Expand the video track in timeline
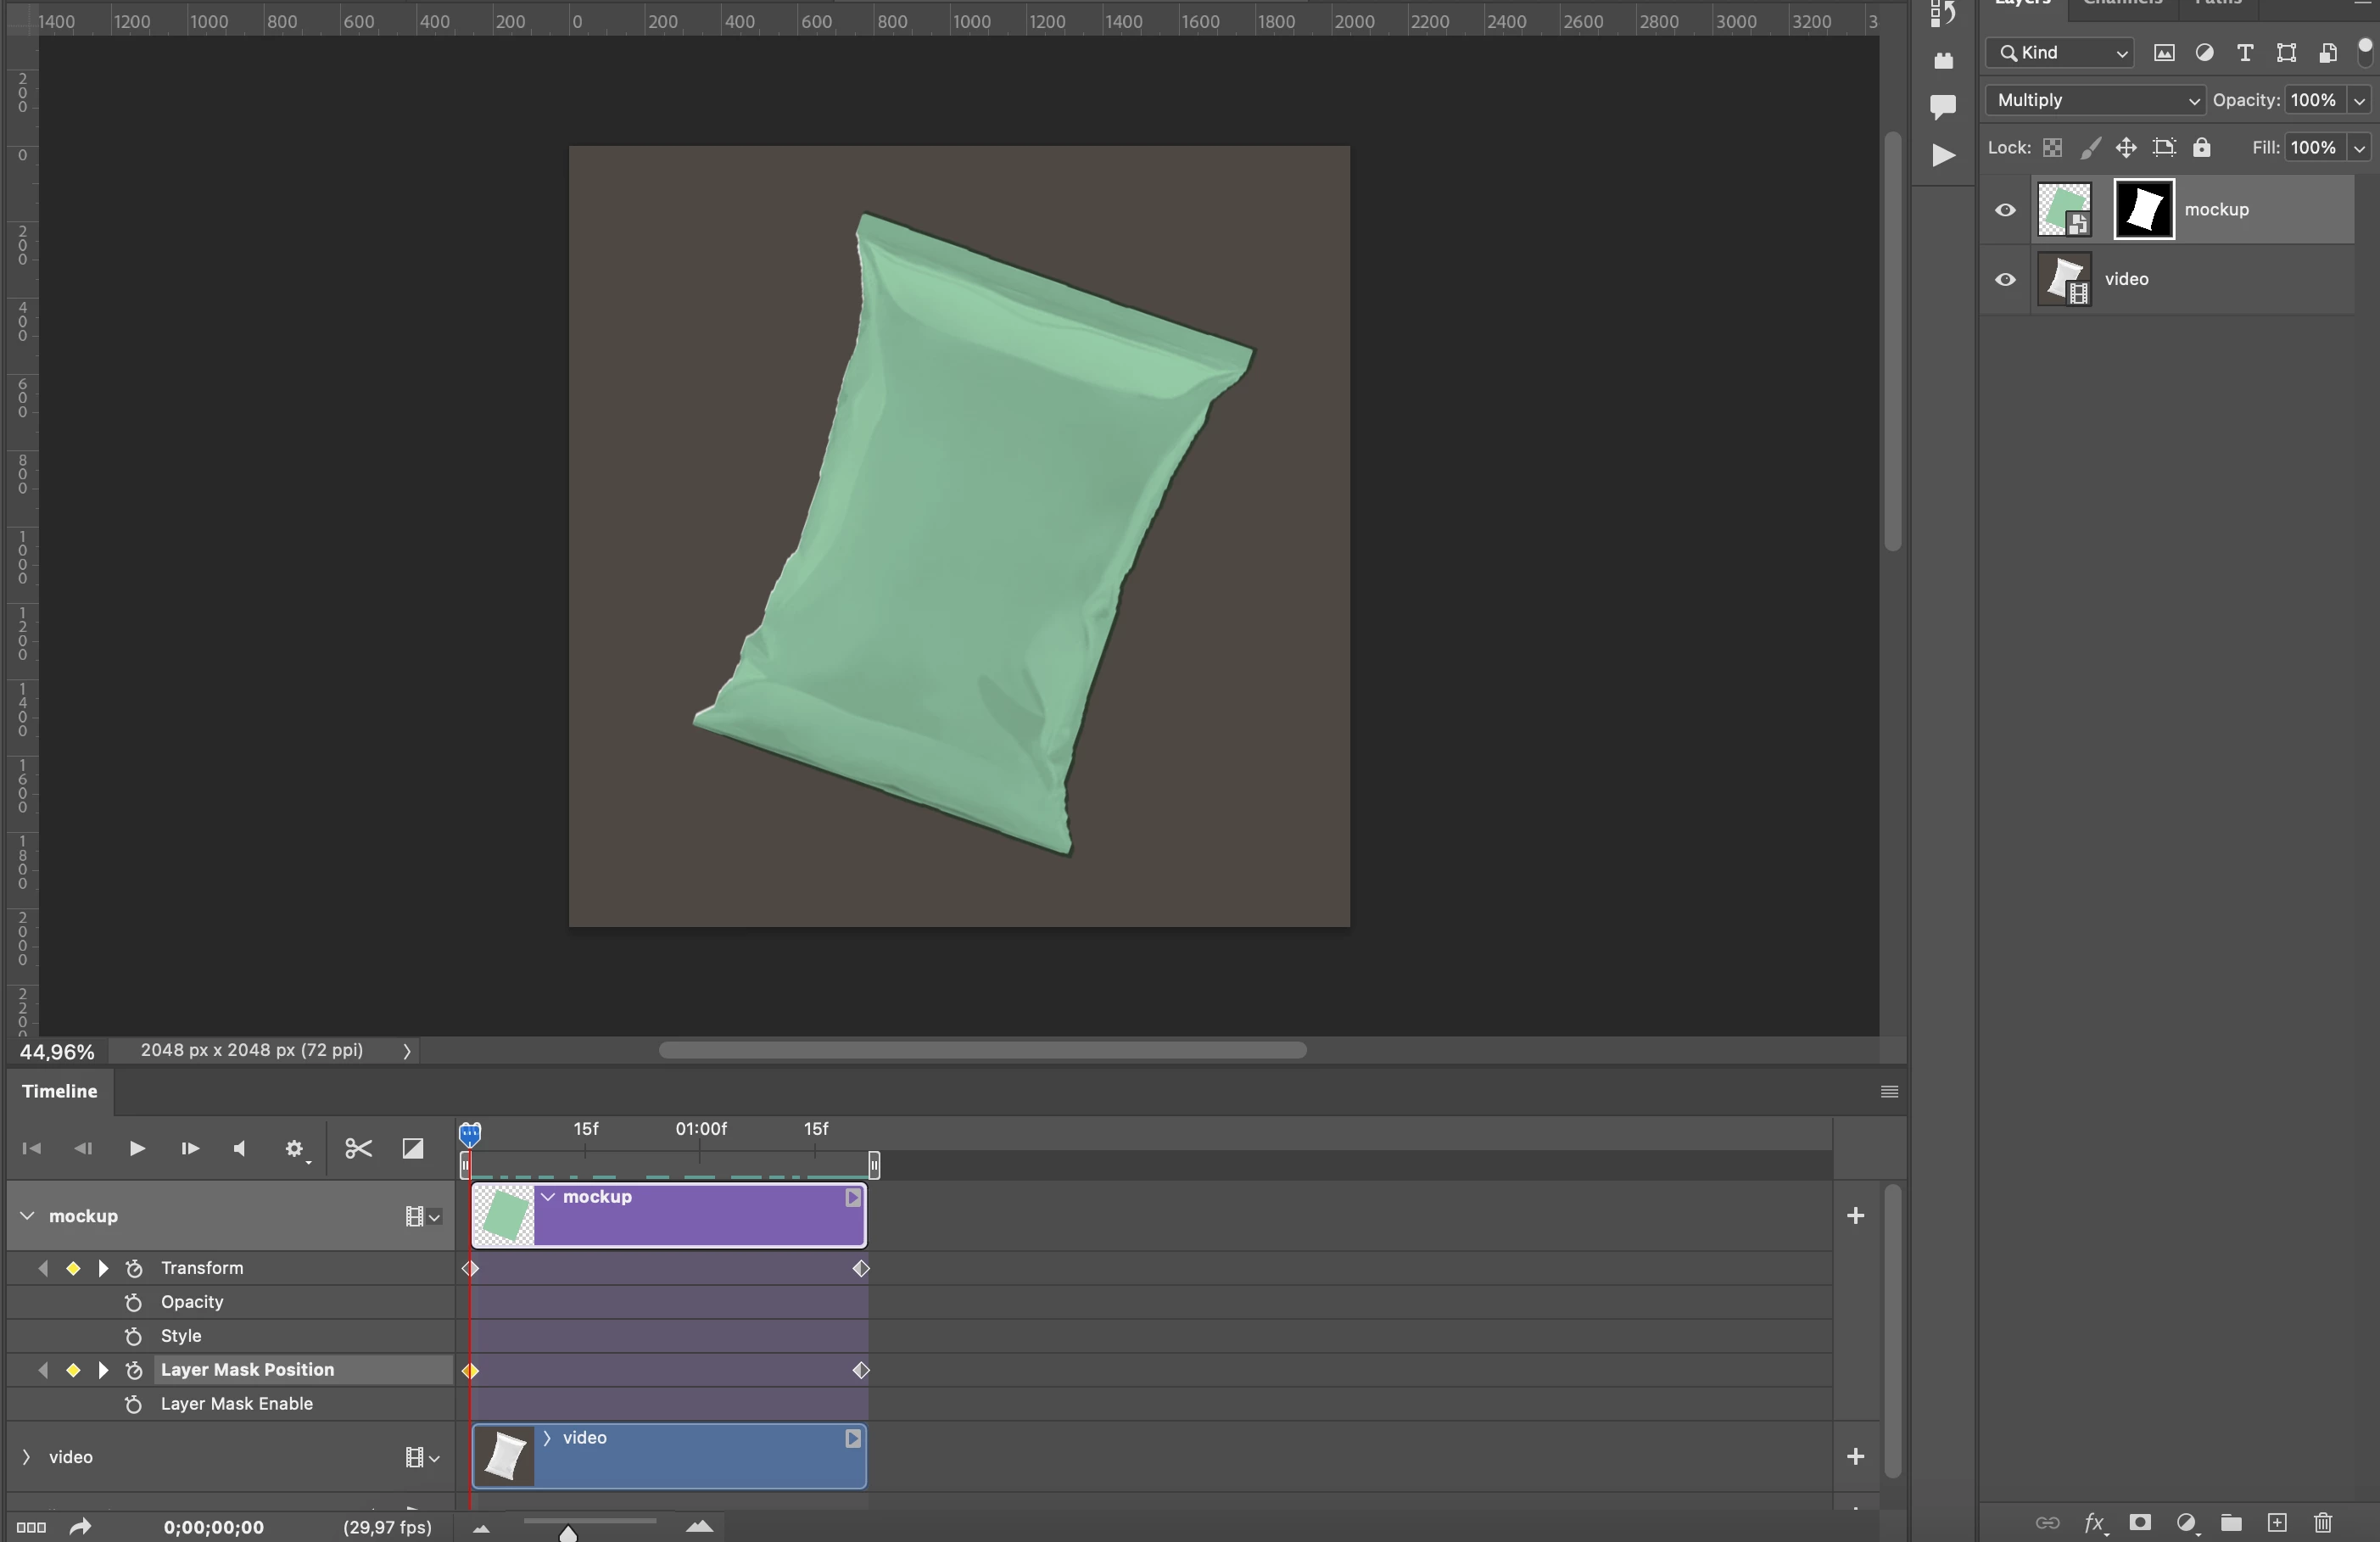Image resolution: width=2380 pixels, height=1542 pixels. (x=26, y=1457)
